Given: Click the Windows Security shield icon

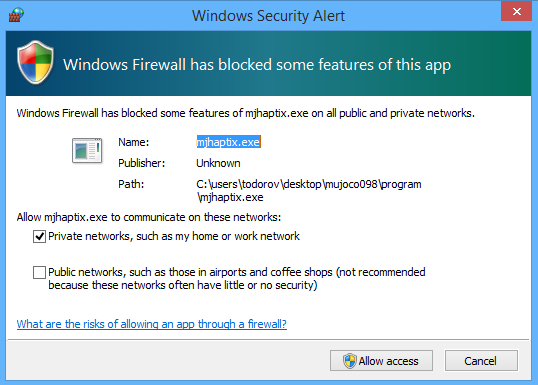Looking at the screenshot, I should (35, 62).
